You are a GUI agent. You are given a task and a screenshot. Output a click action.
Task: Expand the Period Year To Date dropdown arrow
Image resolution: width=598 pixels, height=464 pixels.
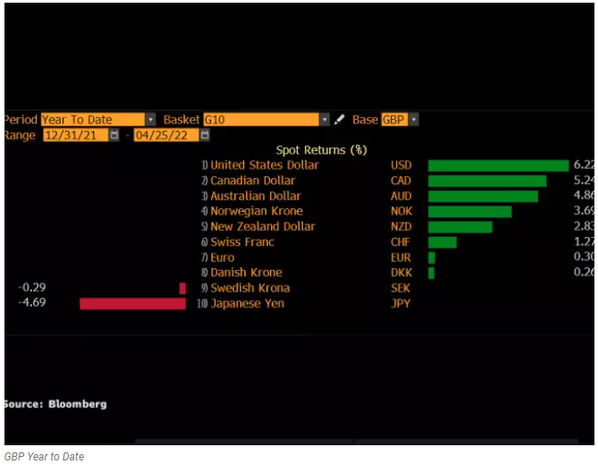coord(151,120)
